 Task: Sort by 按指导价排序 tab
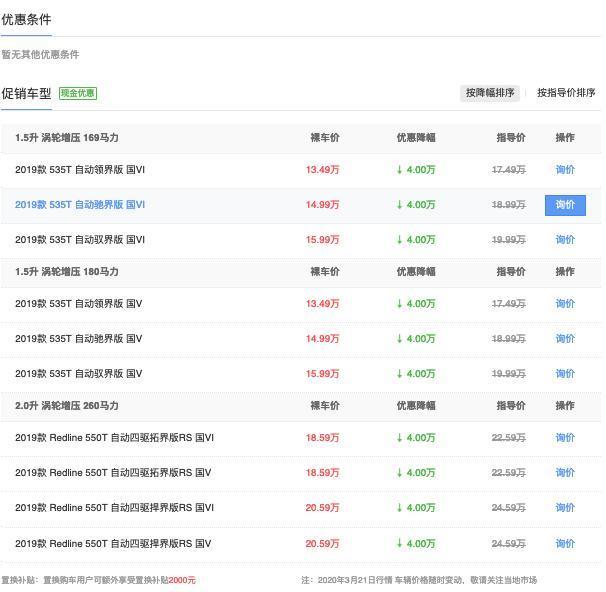(566, 93)
